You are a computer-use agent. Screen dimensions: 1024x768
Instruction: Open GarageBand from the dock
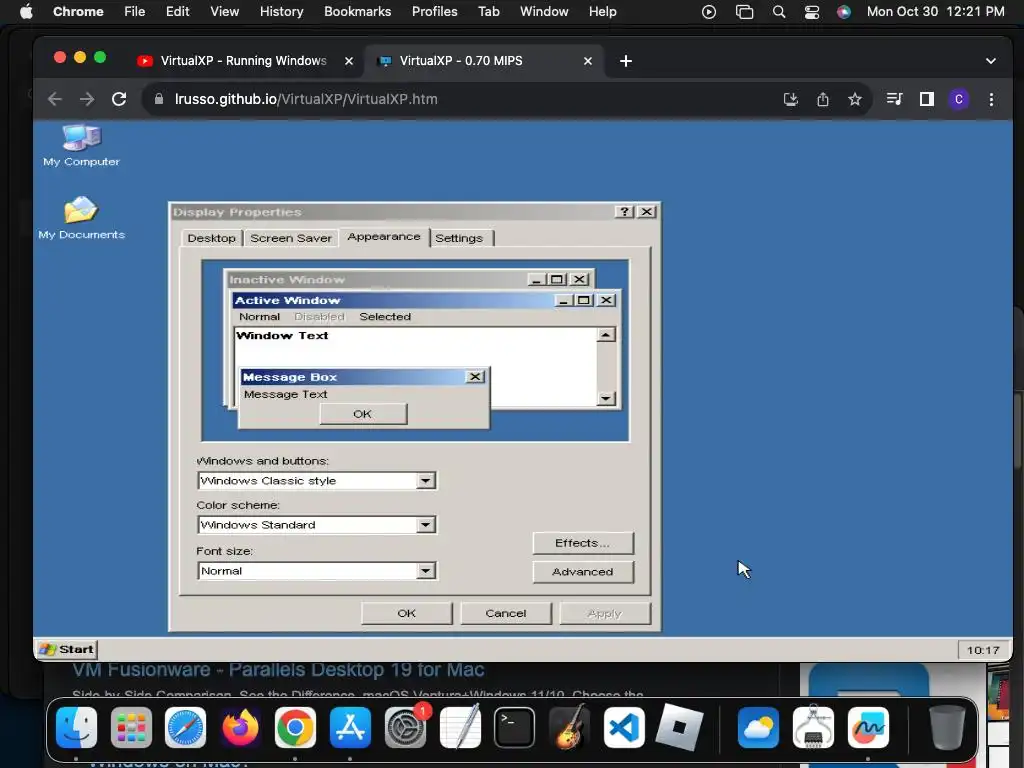(569, 727)
